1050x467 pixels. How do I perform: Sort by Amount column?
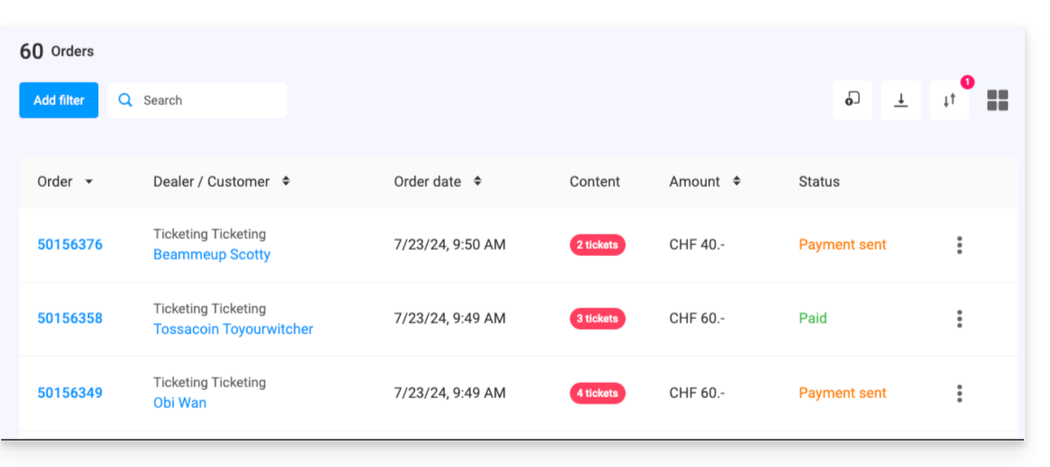(737, 182)
